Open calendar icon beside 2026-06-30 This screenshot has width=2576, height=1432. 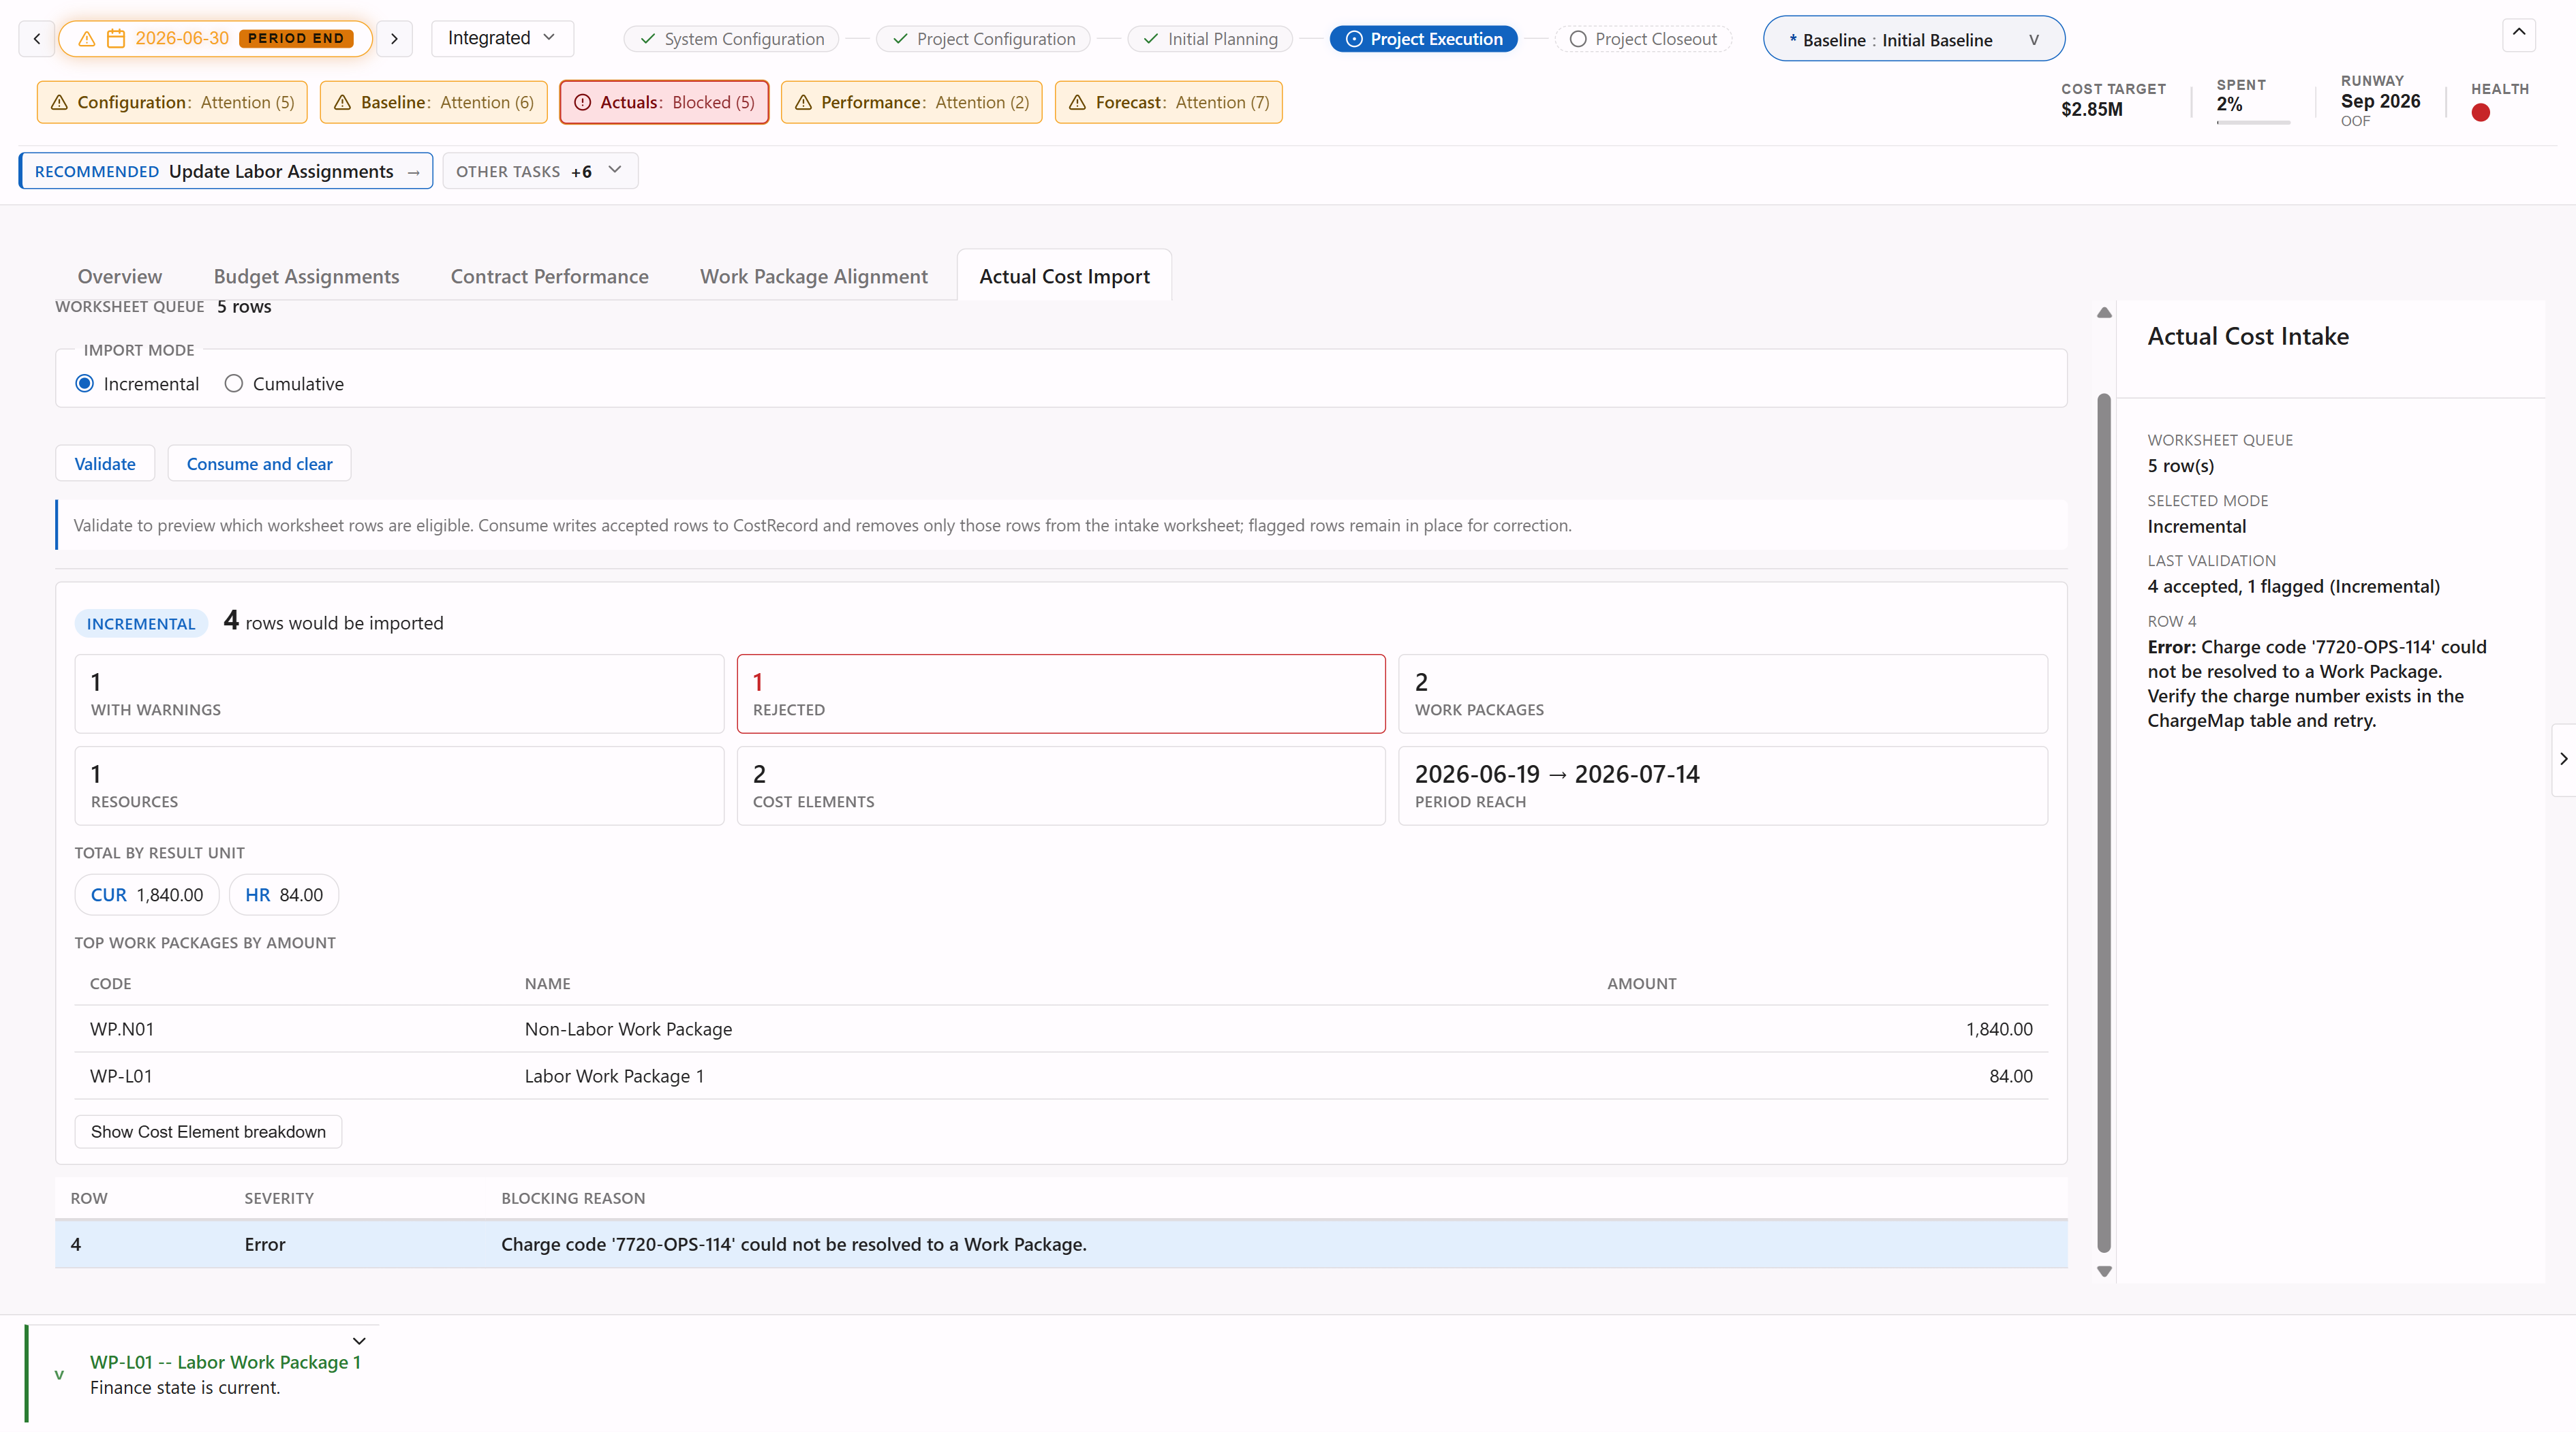click(116, 39)
